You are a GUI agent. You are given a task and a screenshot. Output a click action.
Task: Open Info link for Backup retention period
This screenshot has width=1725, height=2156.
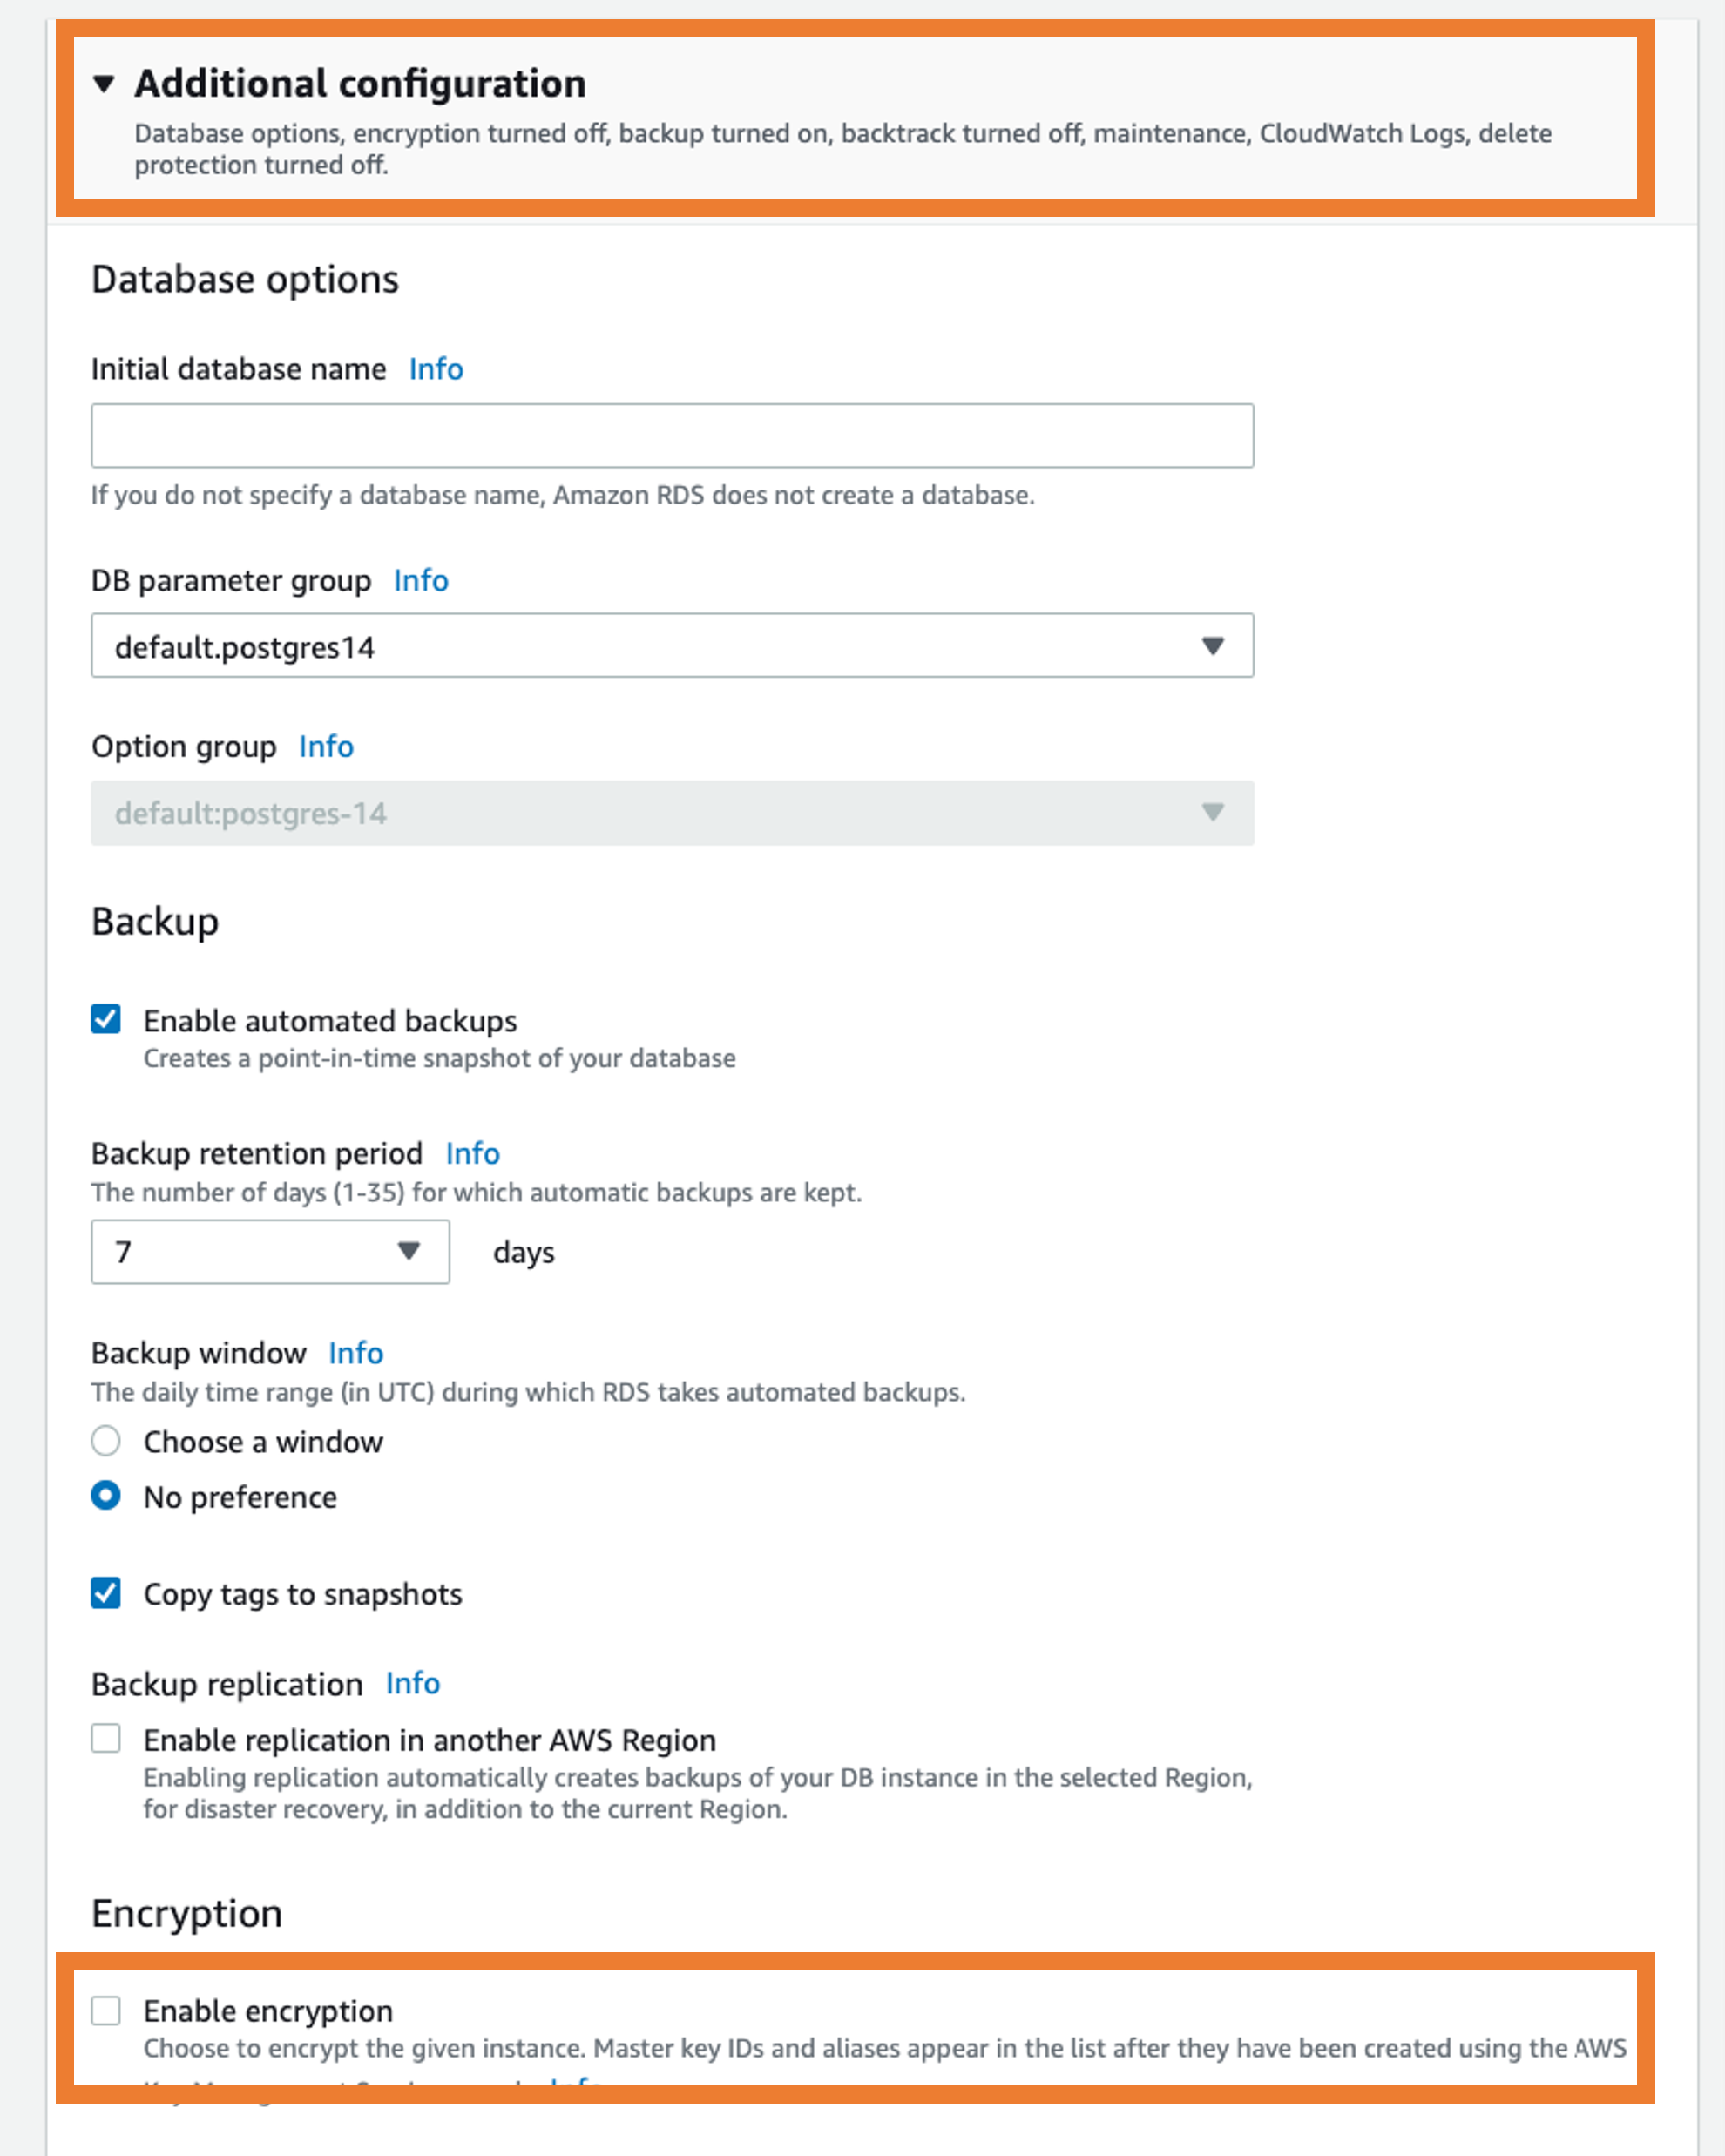tap(472, 1153)
